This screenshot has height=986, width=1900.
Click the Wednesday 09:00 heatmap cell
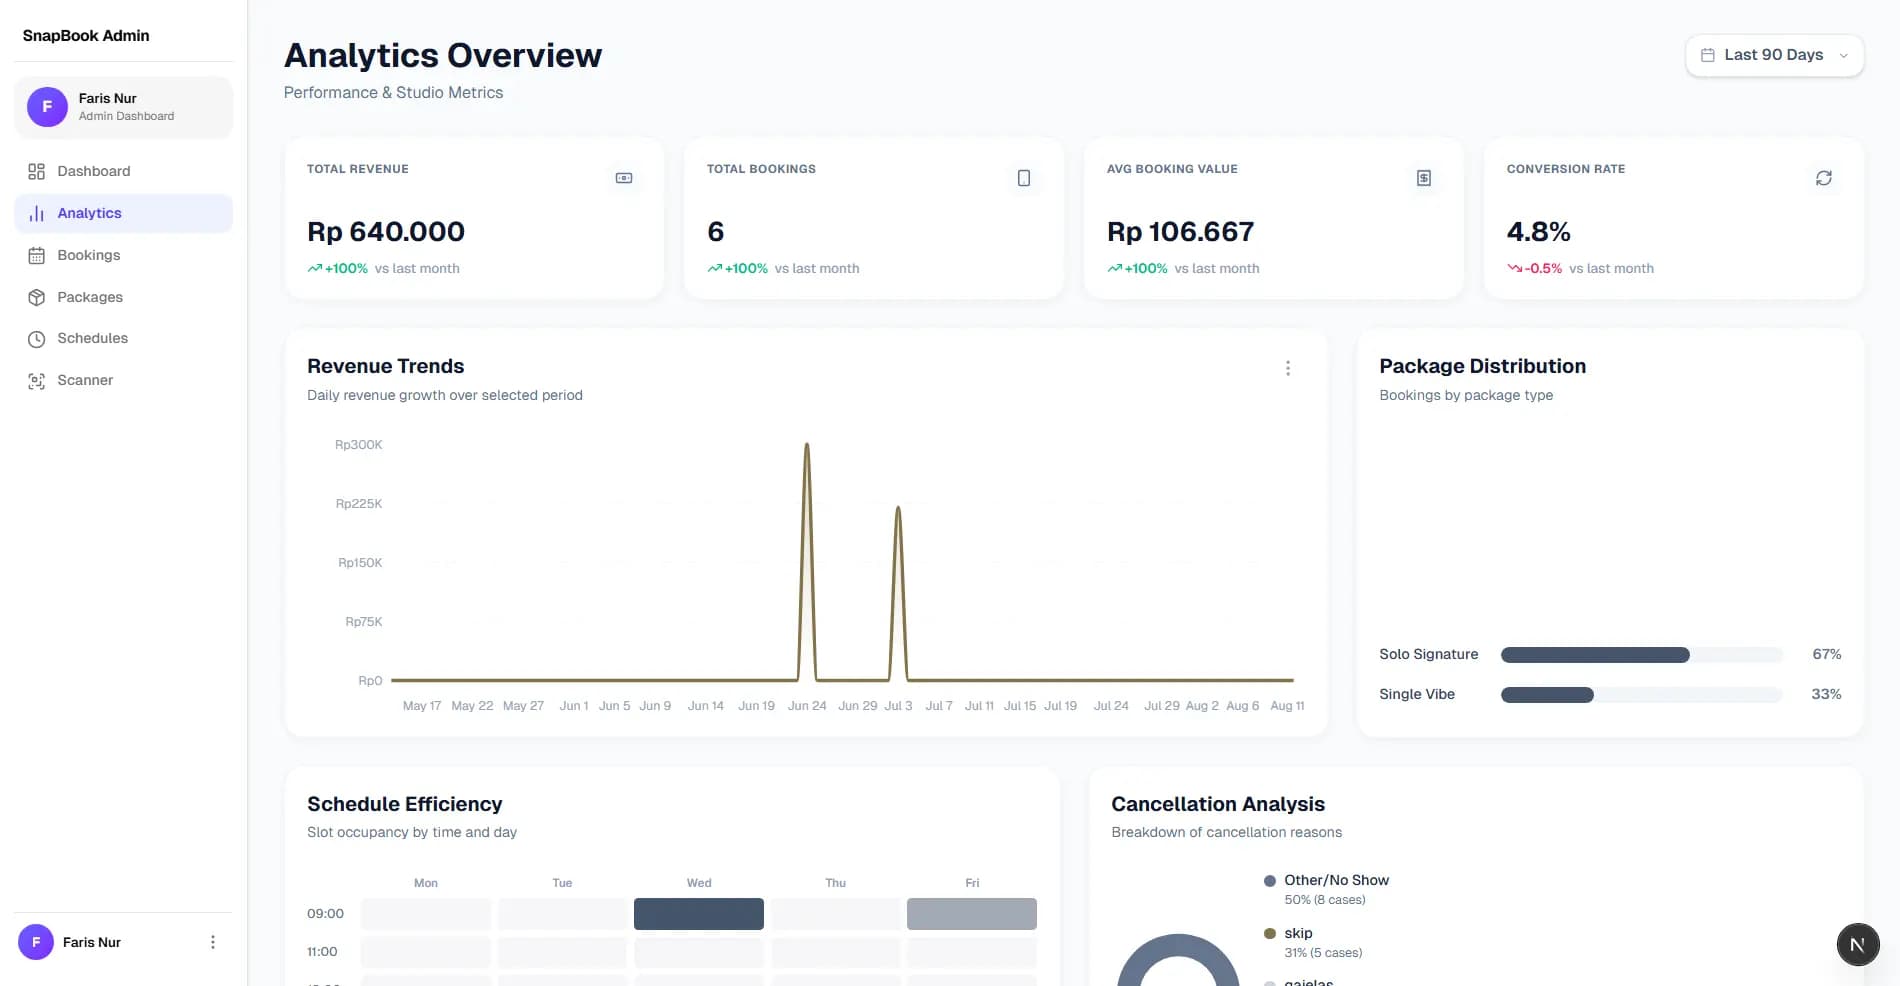(699, 914)
